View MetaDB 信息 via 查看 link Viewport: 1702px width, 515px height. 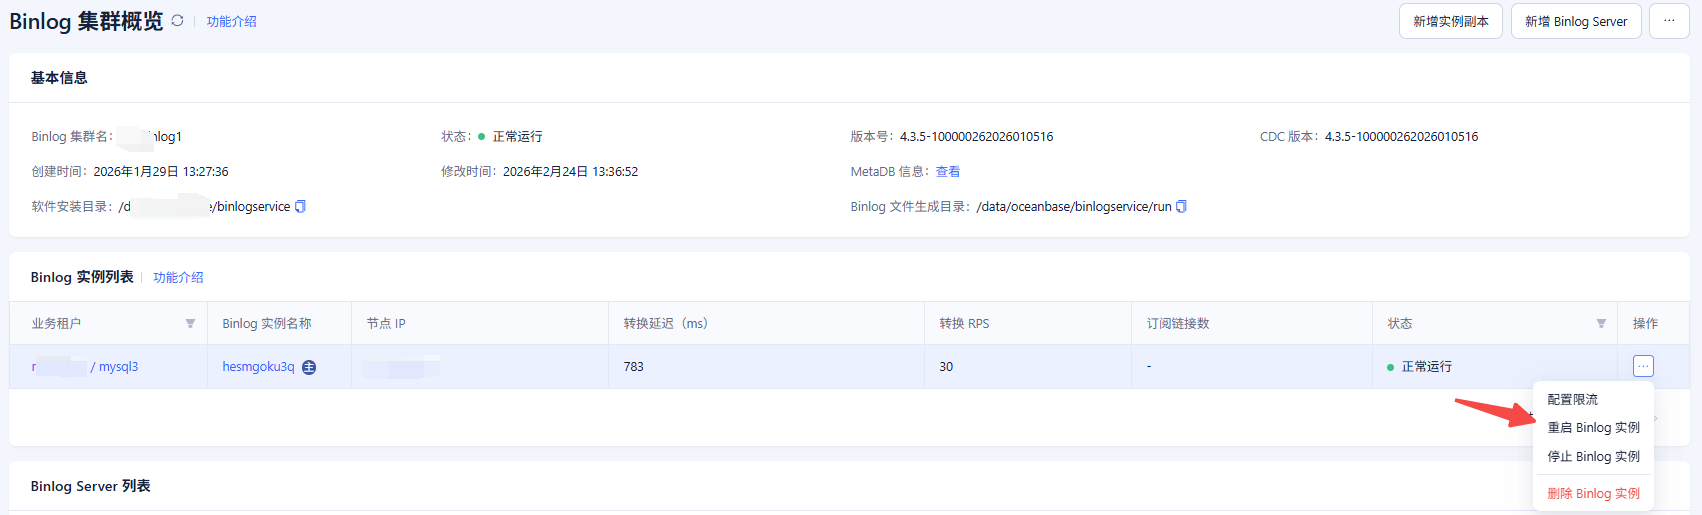click(947, 172)
